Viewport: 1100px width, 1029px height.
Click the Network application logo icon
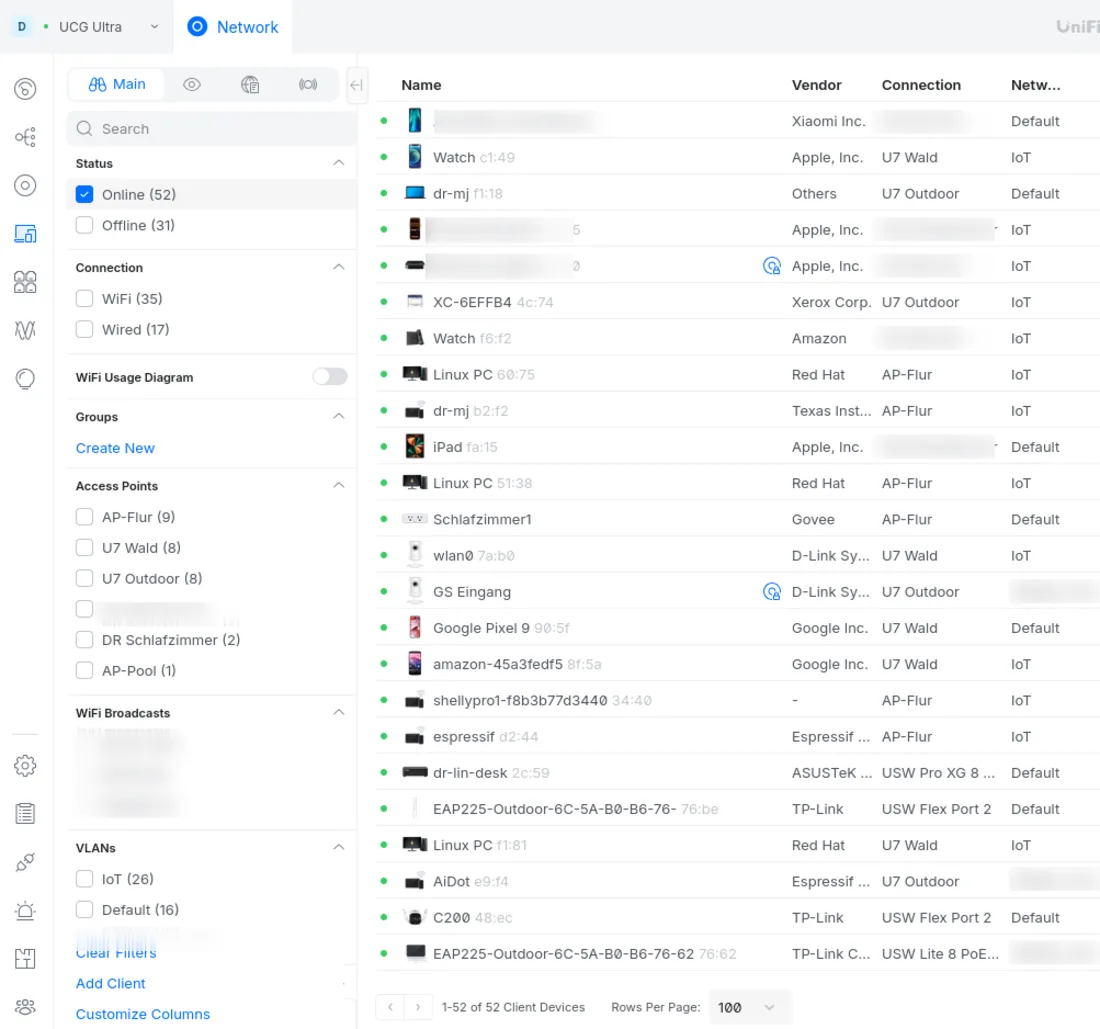(197, 27)
